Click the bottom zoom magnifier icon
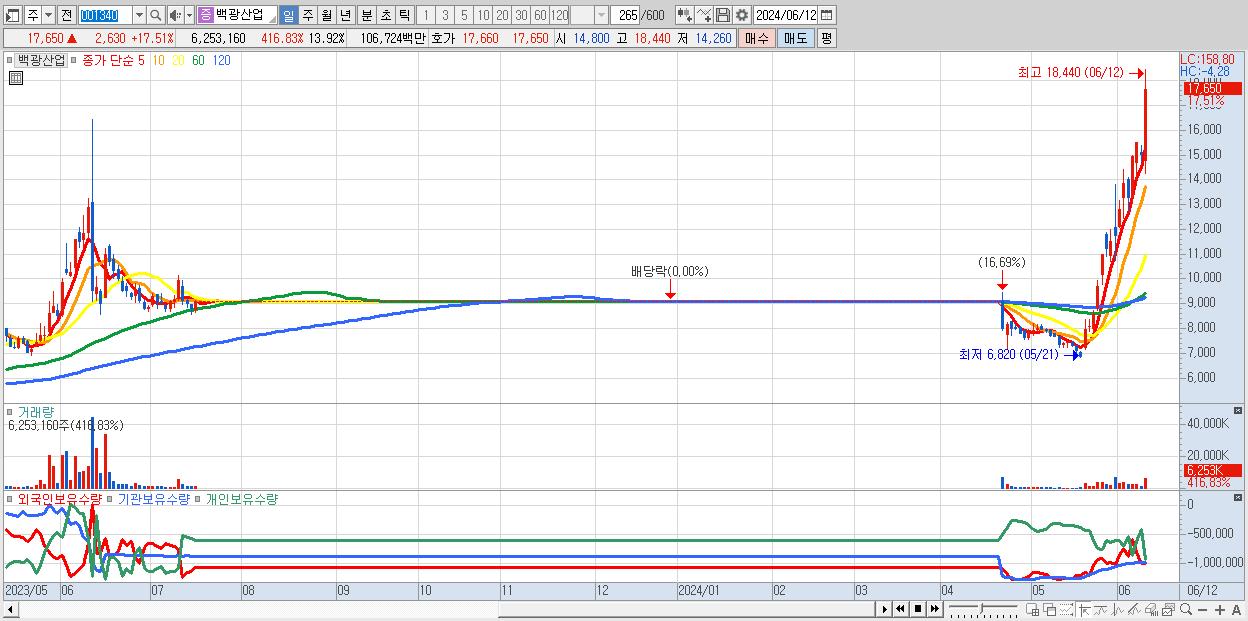Viewport: 1248px width, 621px height. pyautogui.click(x=1186, y=609)
